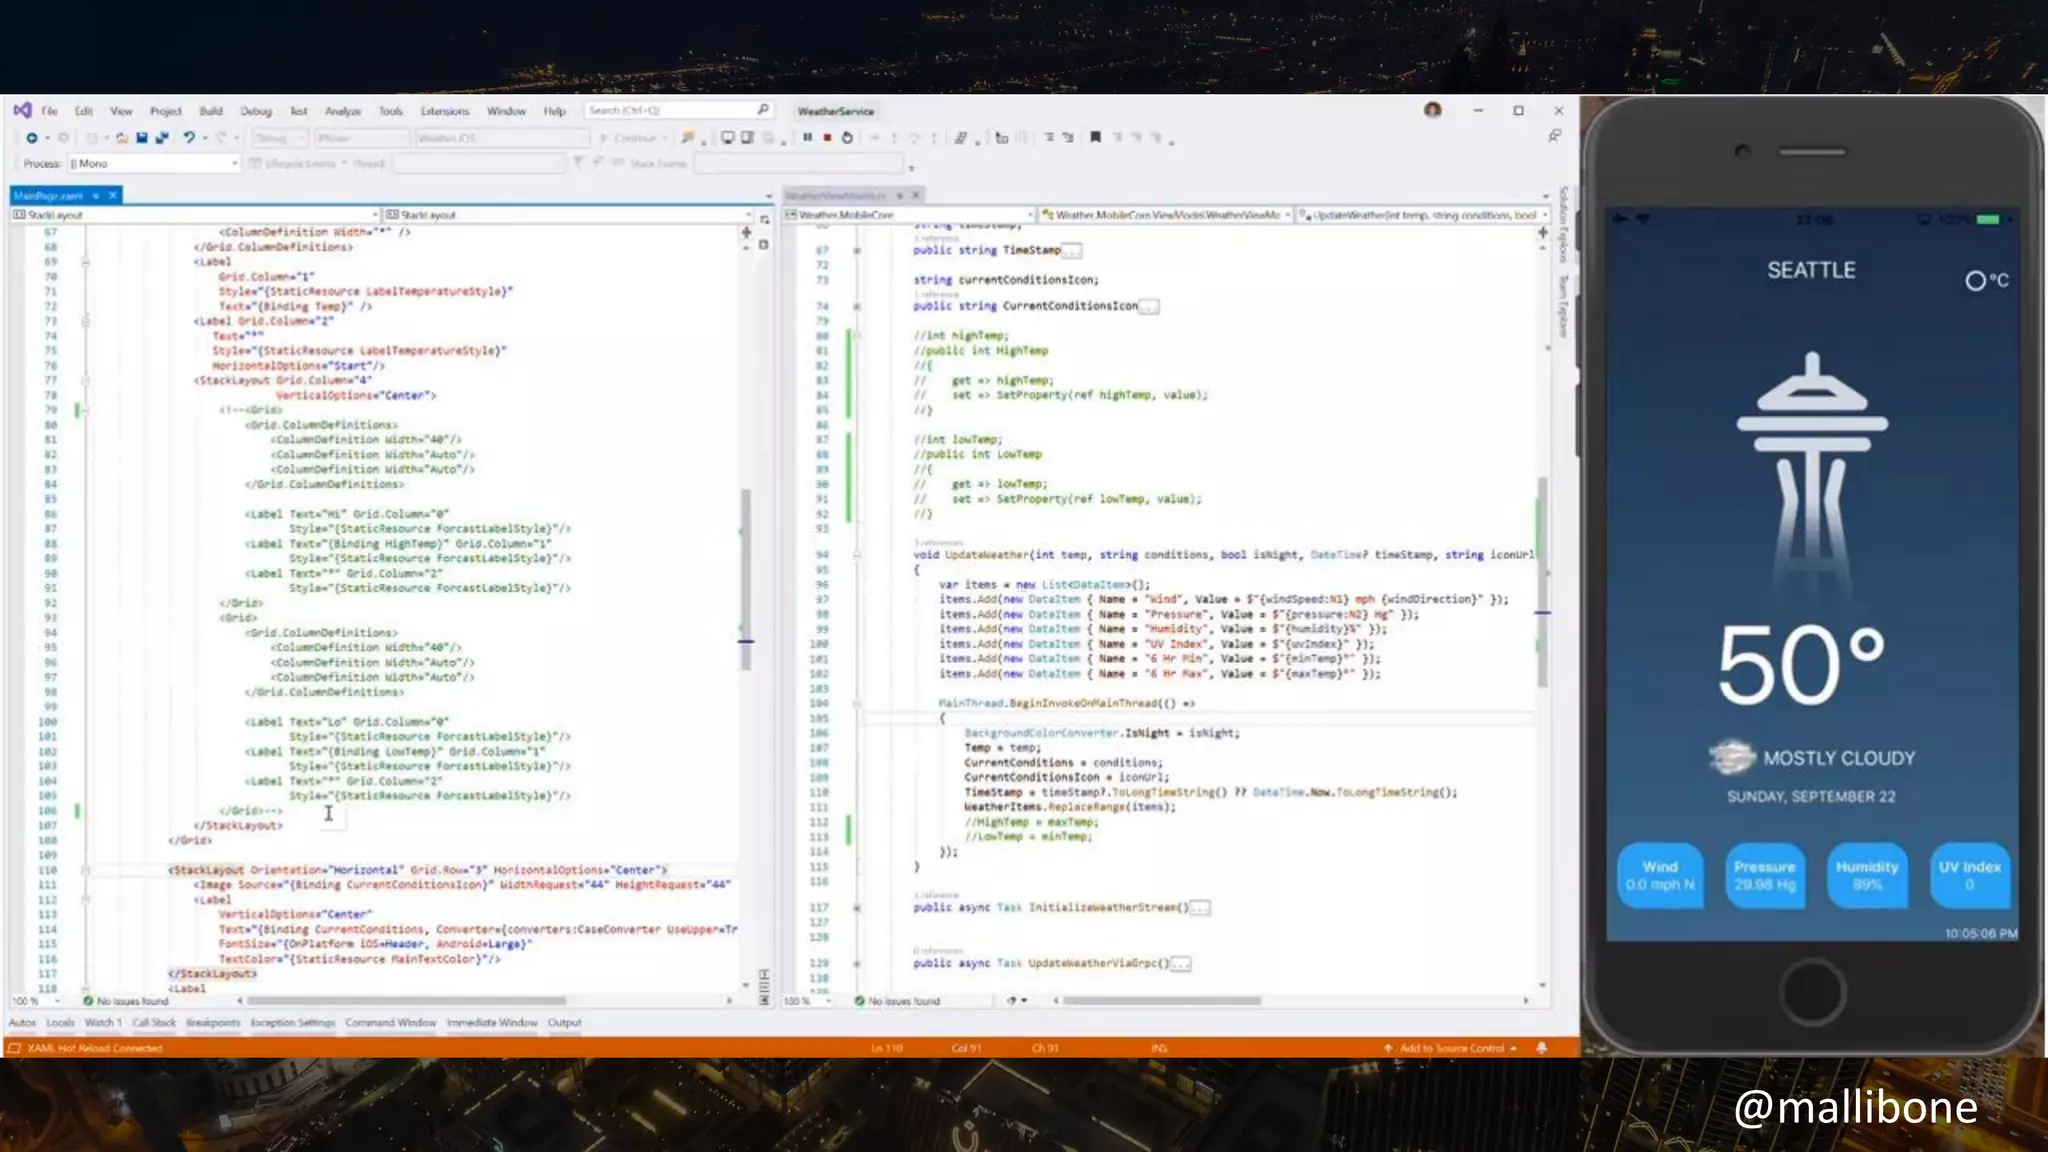This screenshot has height=1152, width=2048.
Task: Open the Process Mono dropdown
Action: [235, 163]
